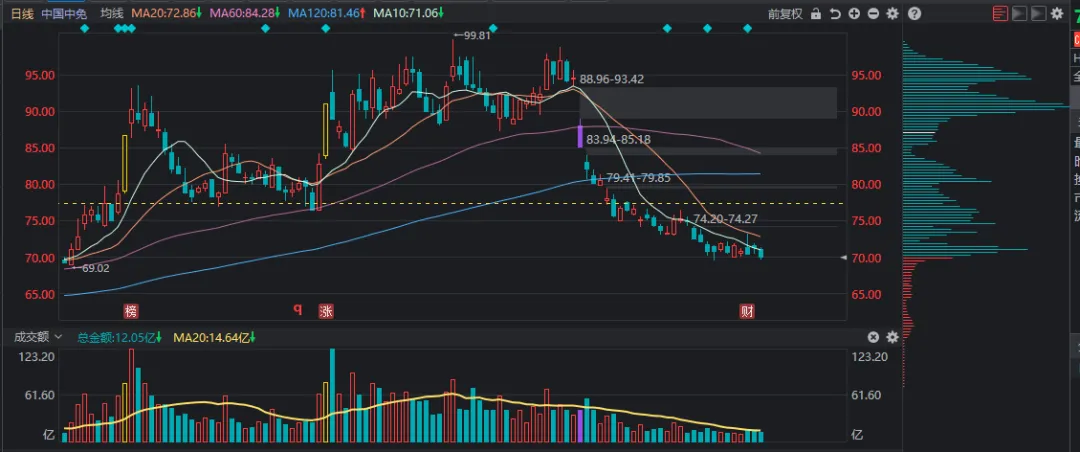Click the 涨 tag below the chart
The height and width of the screenshot is (452, 1080).
[326, 311]
